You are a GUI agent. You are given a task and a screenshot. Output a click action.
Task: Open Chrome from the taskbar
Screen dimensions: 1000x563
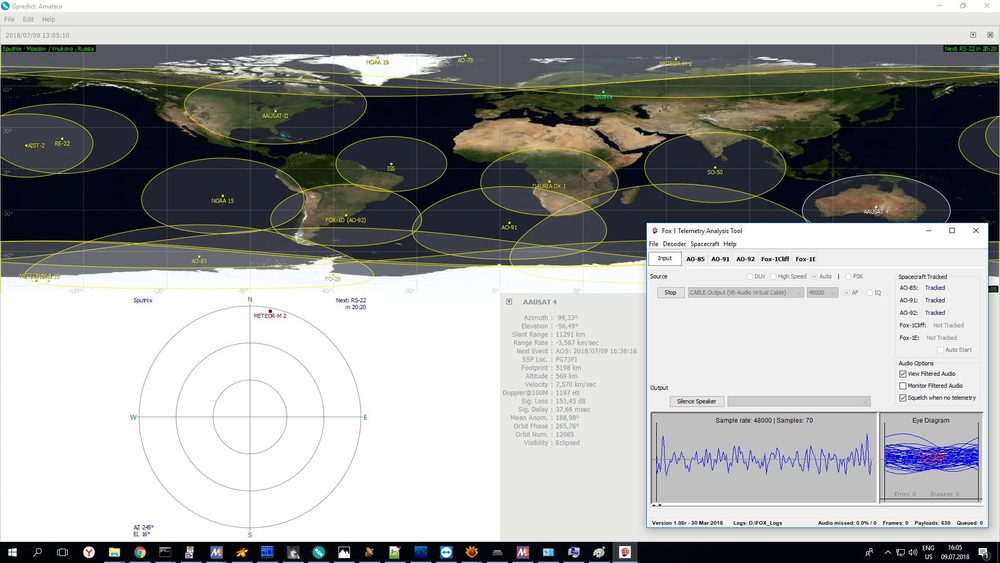click(x=140, y=552)
